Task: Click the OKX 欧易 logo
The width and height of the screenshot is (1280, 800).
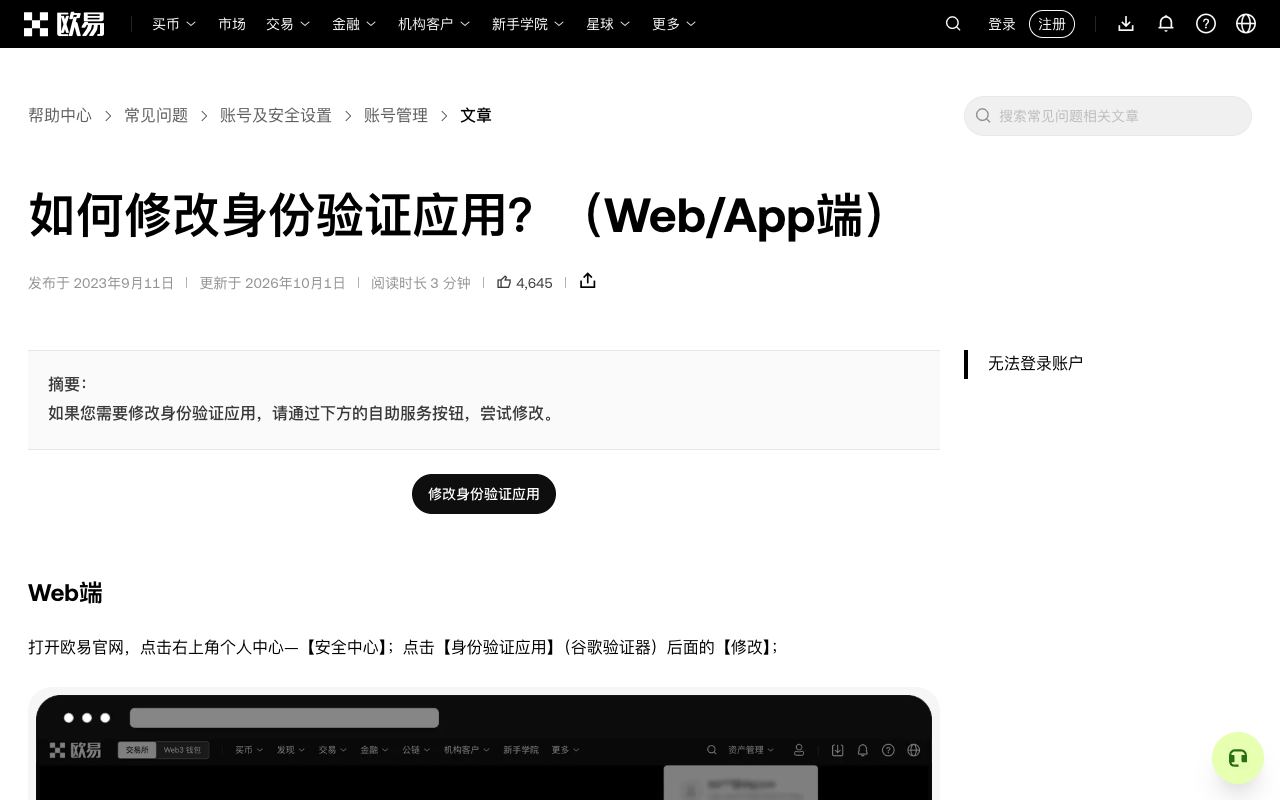Action: click(64, 24)
